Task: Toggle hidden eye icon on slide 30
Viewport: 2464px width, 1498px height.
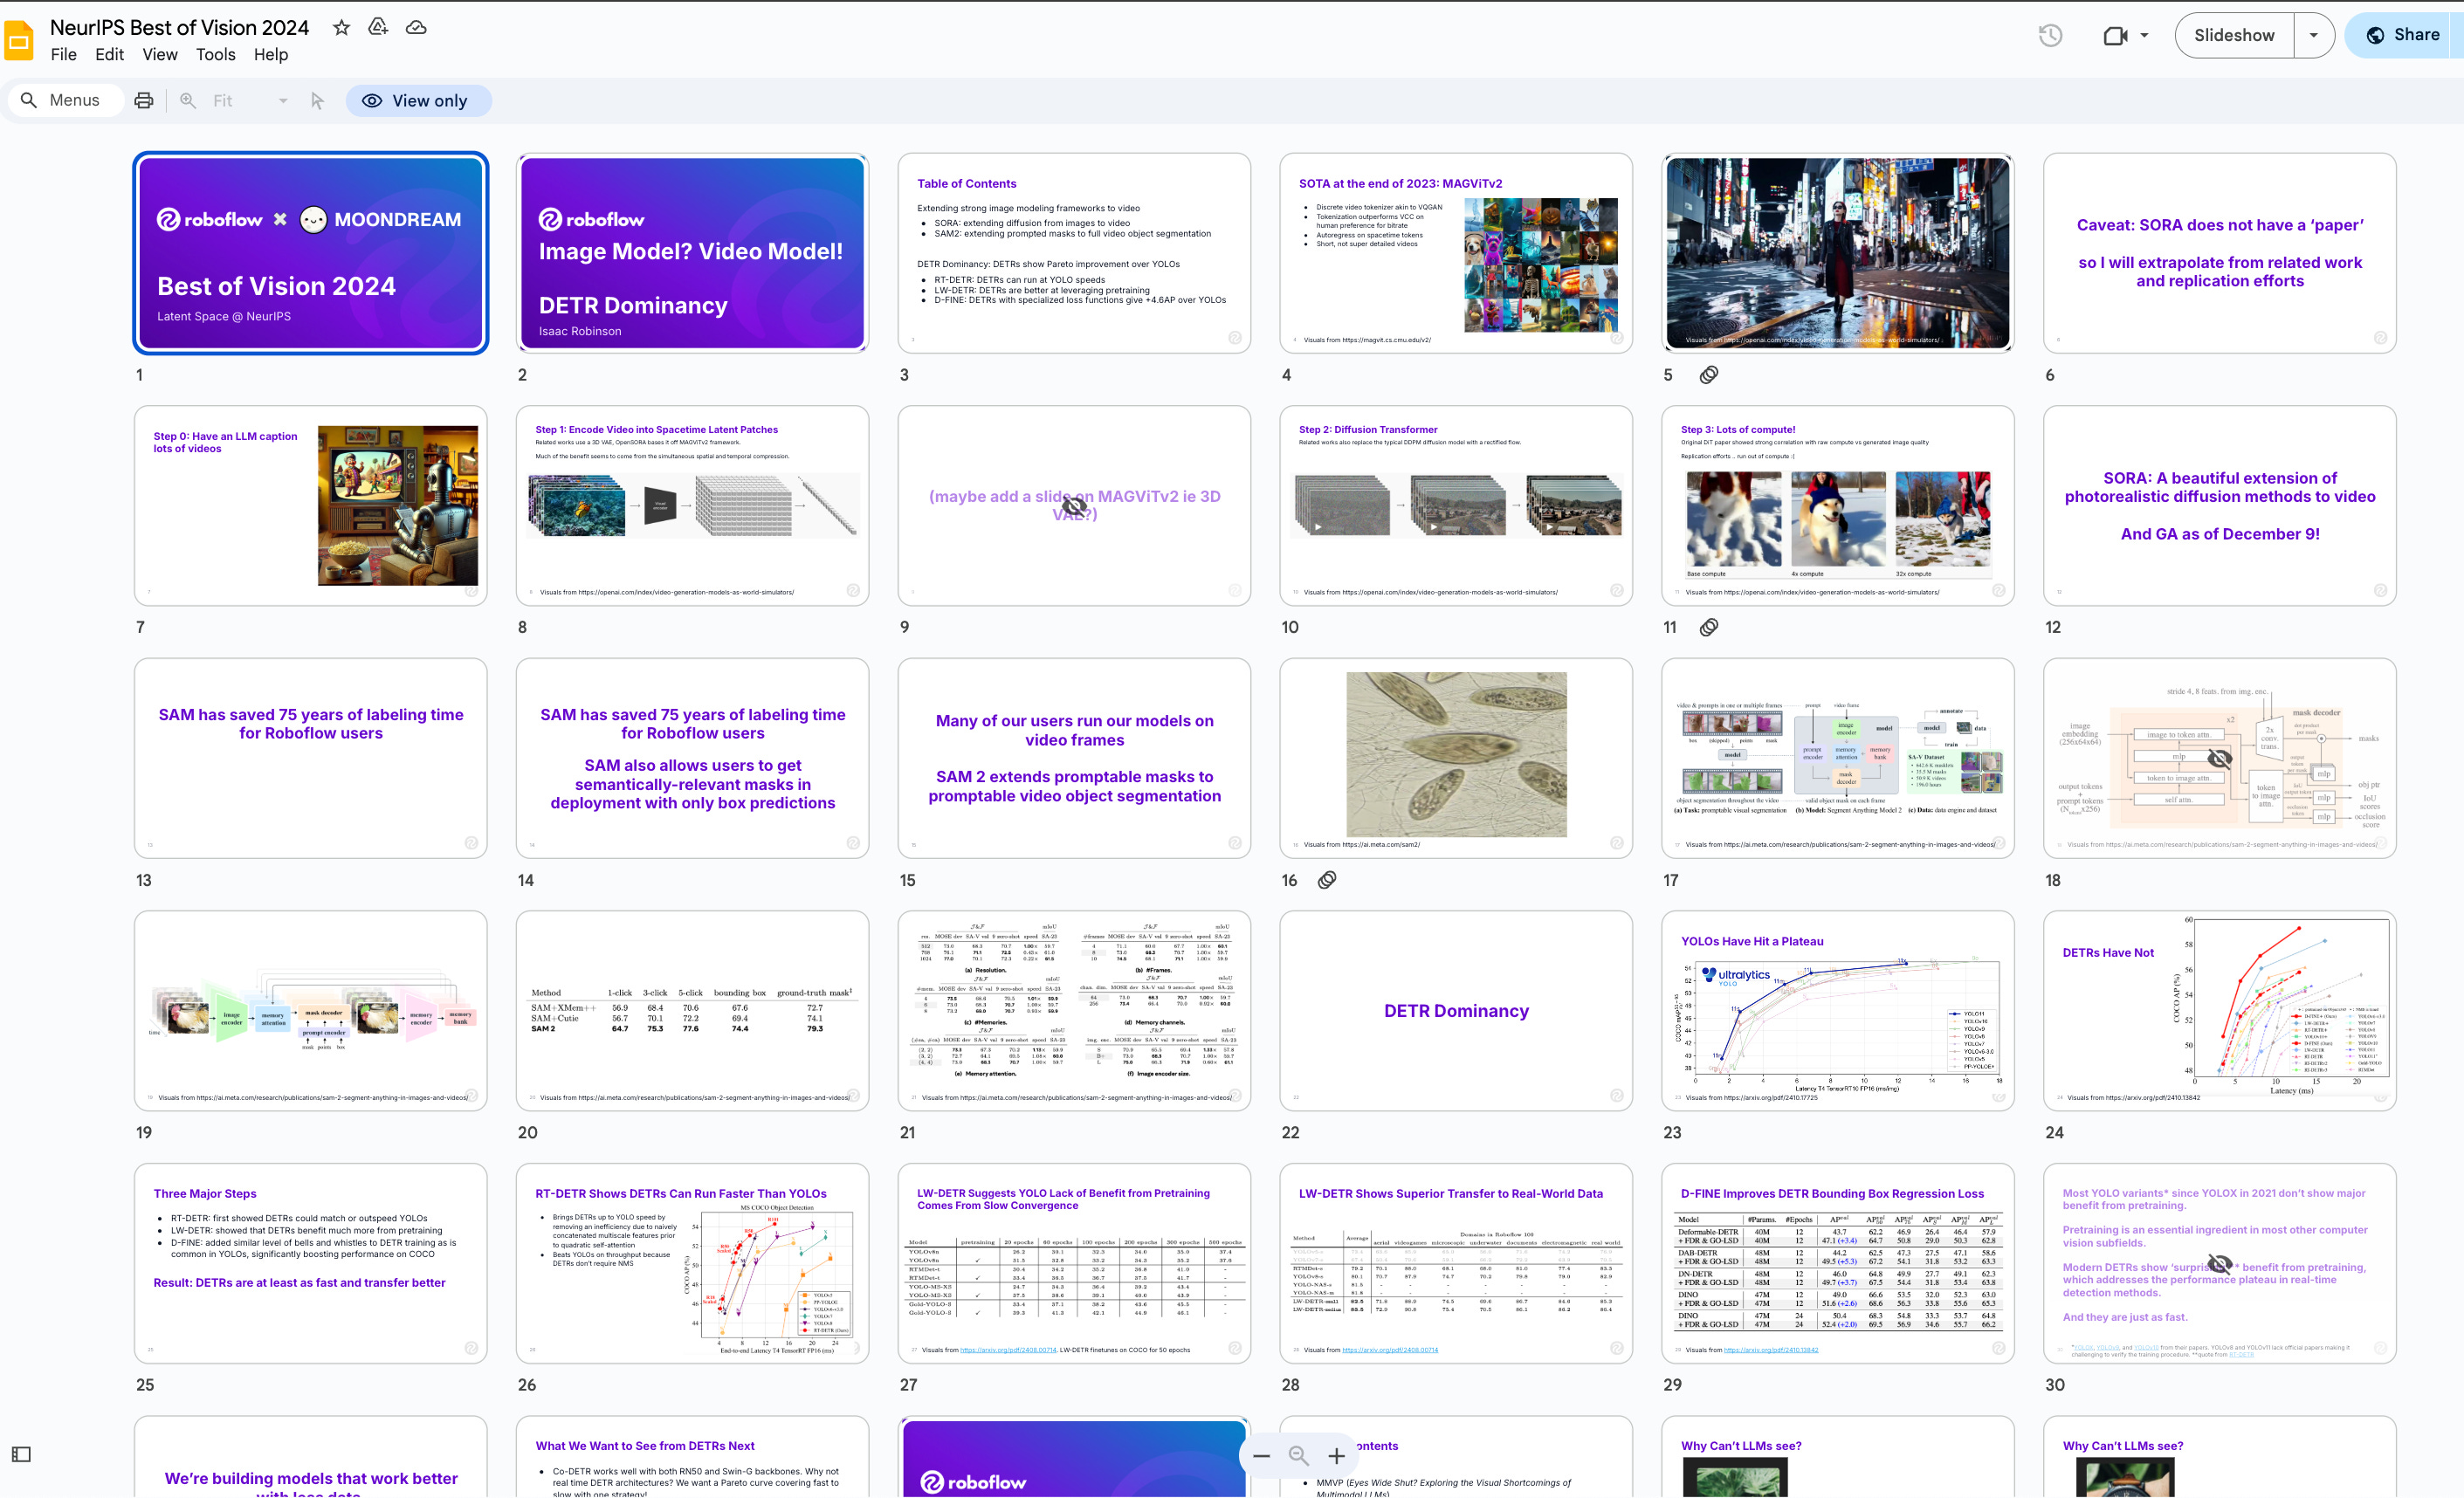Action: point(2220,1263)
